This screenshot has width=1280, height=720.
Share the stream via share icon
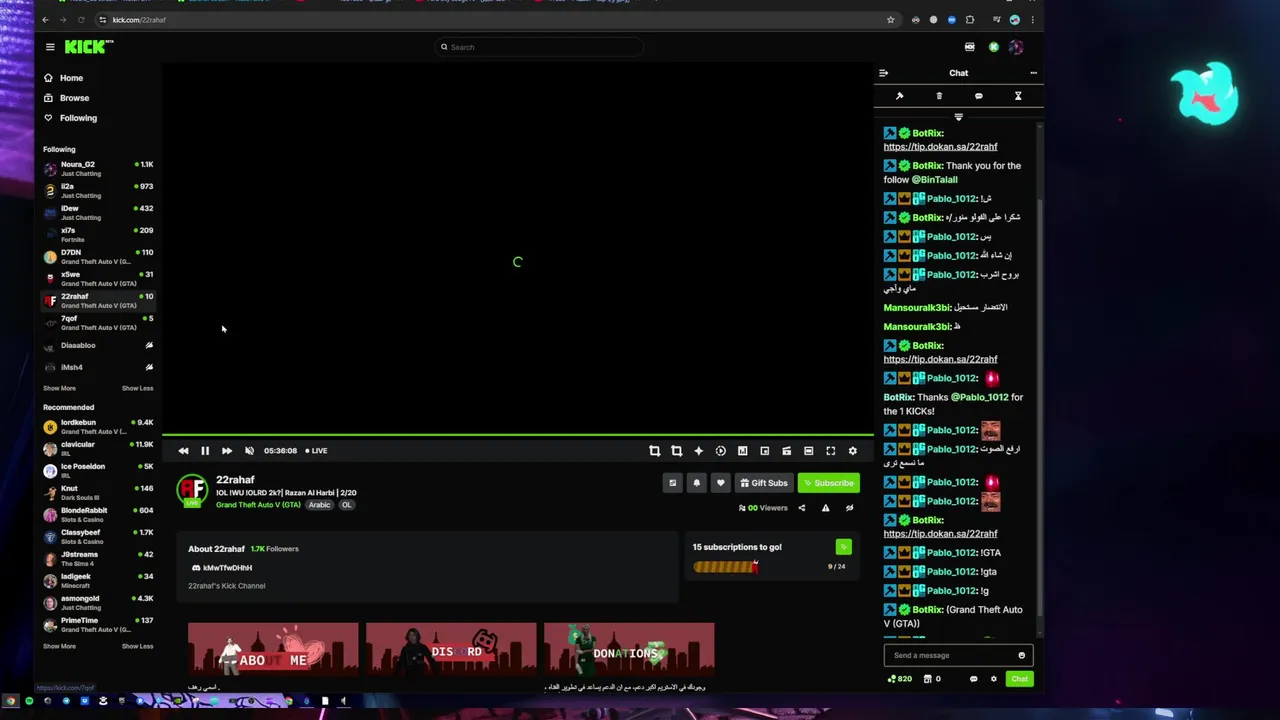point(801,508)
